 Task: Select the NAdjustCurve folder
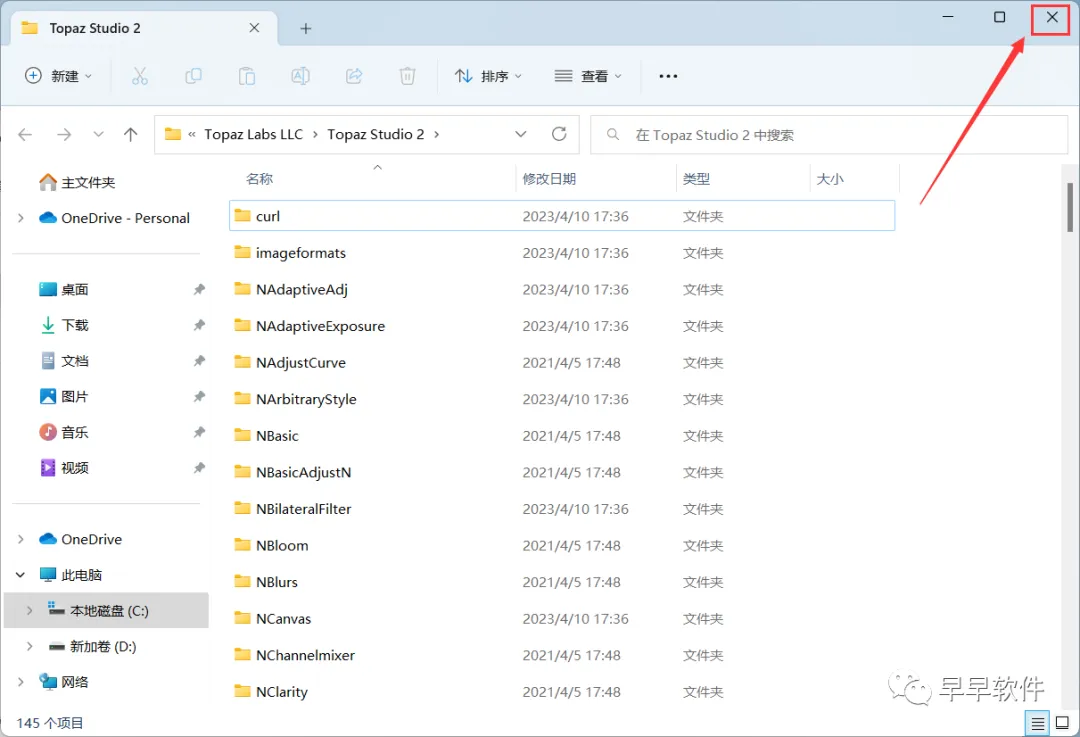[x=562, y=362]
